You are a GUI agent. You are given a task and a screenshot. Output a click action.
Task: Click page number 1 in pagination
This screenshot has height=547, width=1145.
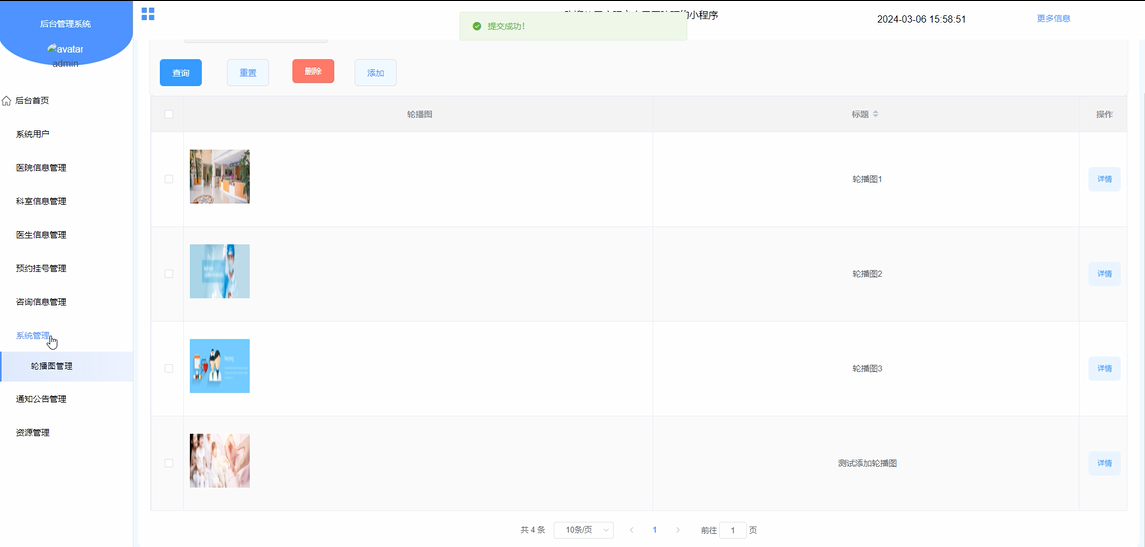pos(655,529)
